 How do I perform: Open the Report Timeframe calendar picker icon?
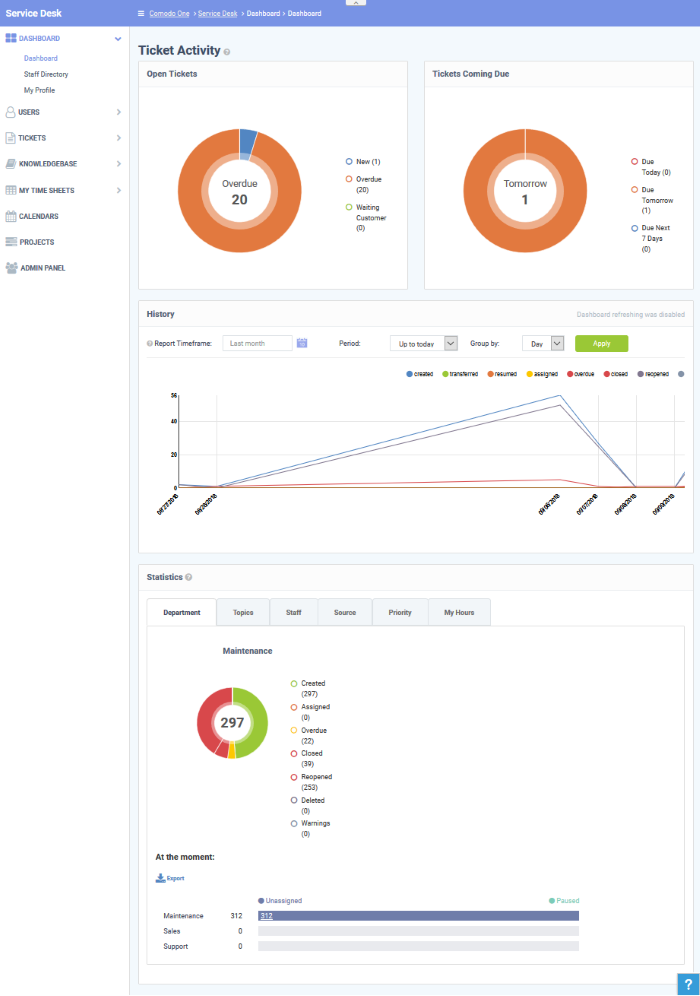tap(302, 343)
